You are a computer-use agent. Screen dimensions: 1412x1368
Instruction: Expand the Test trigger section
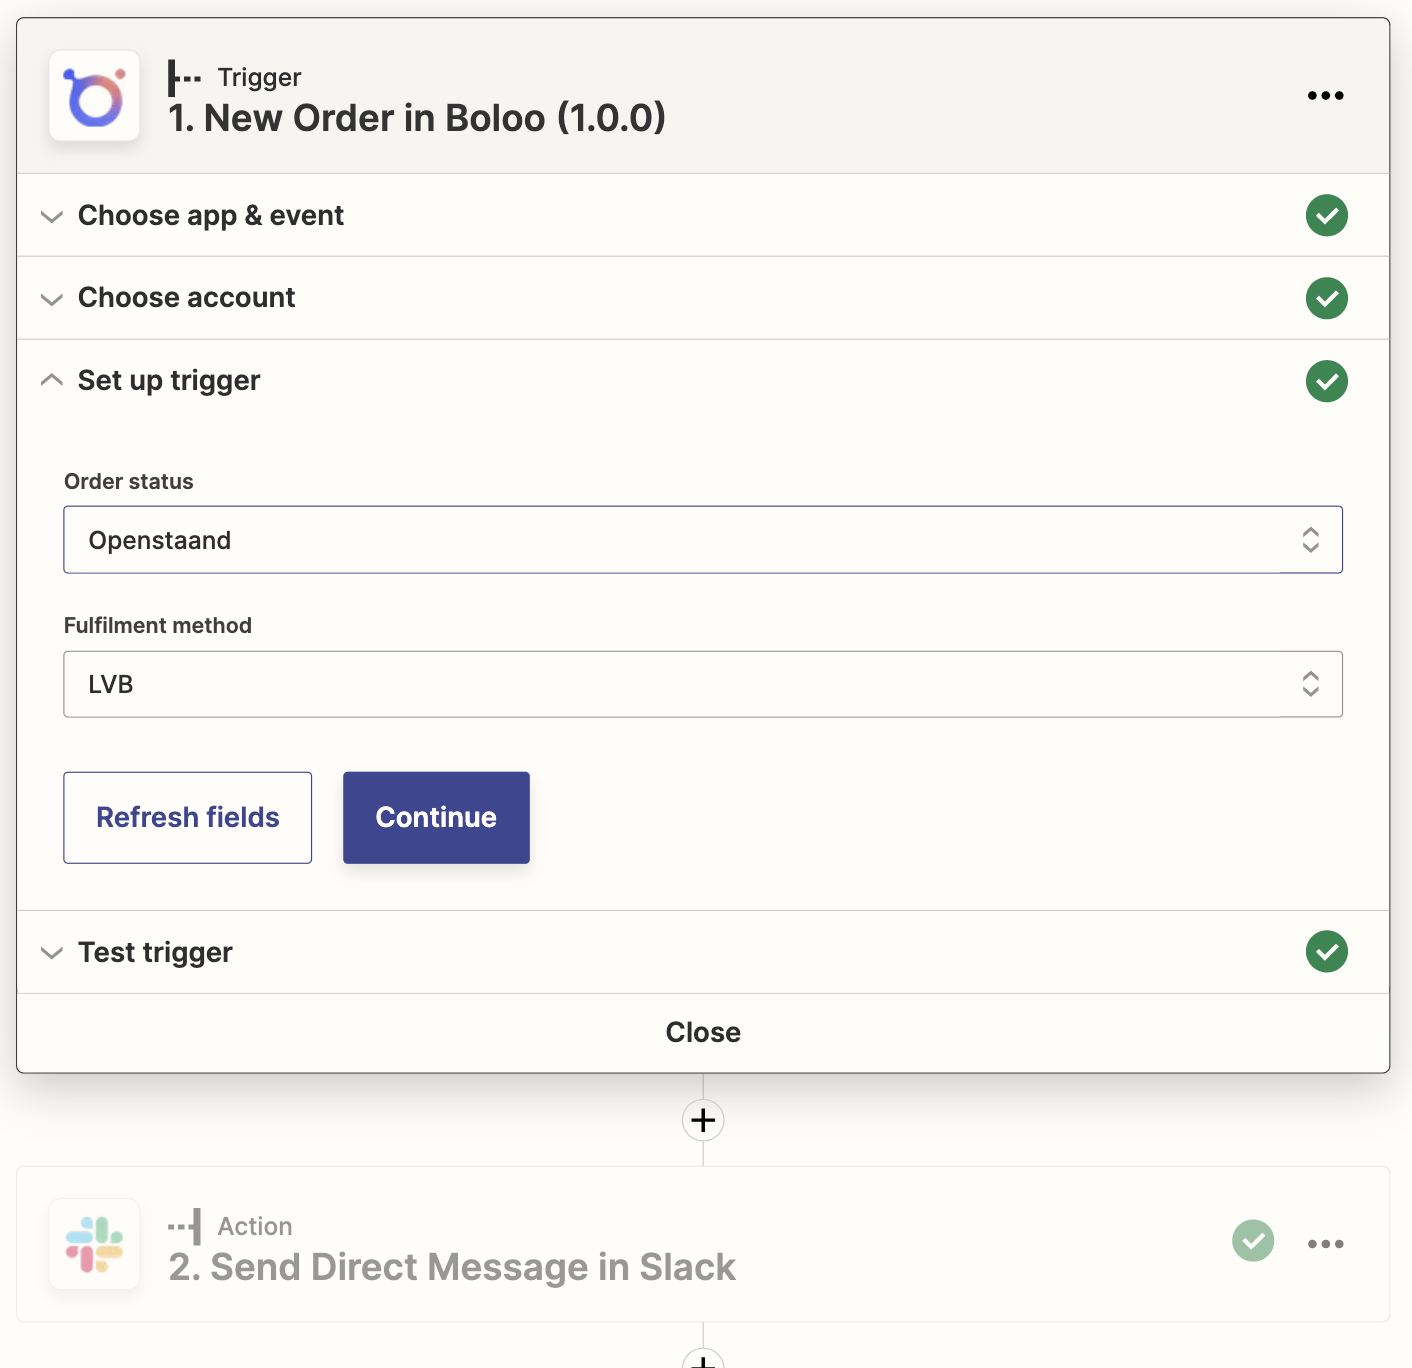[x=703, y=952]
